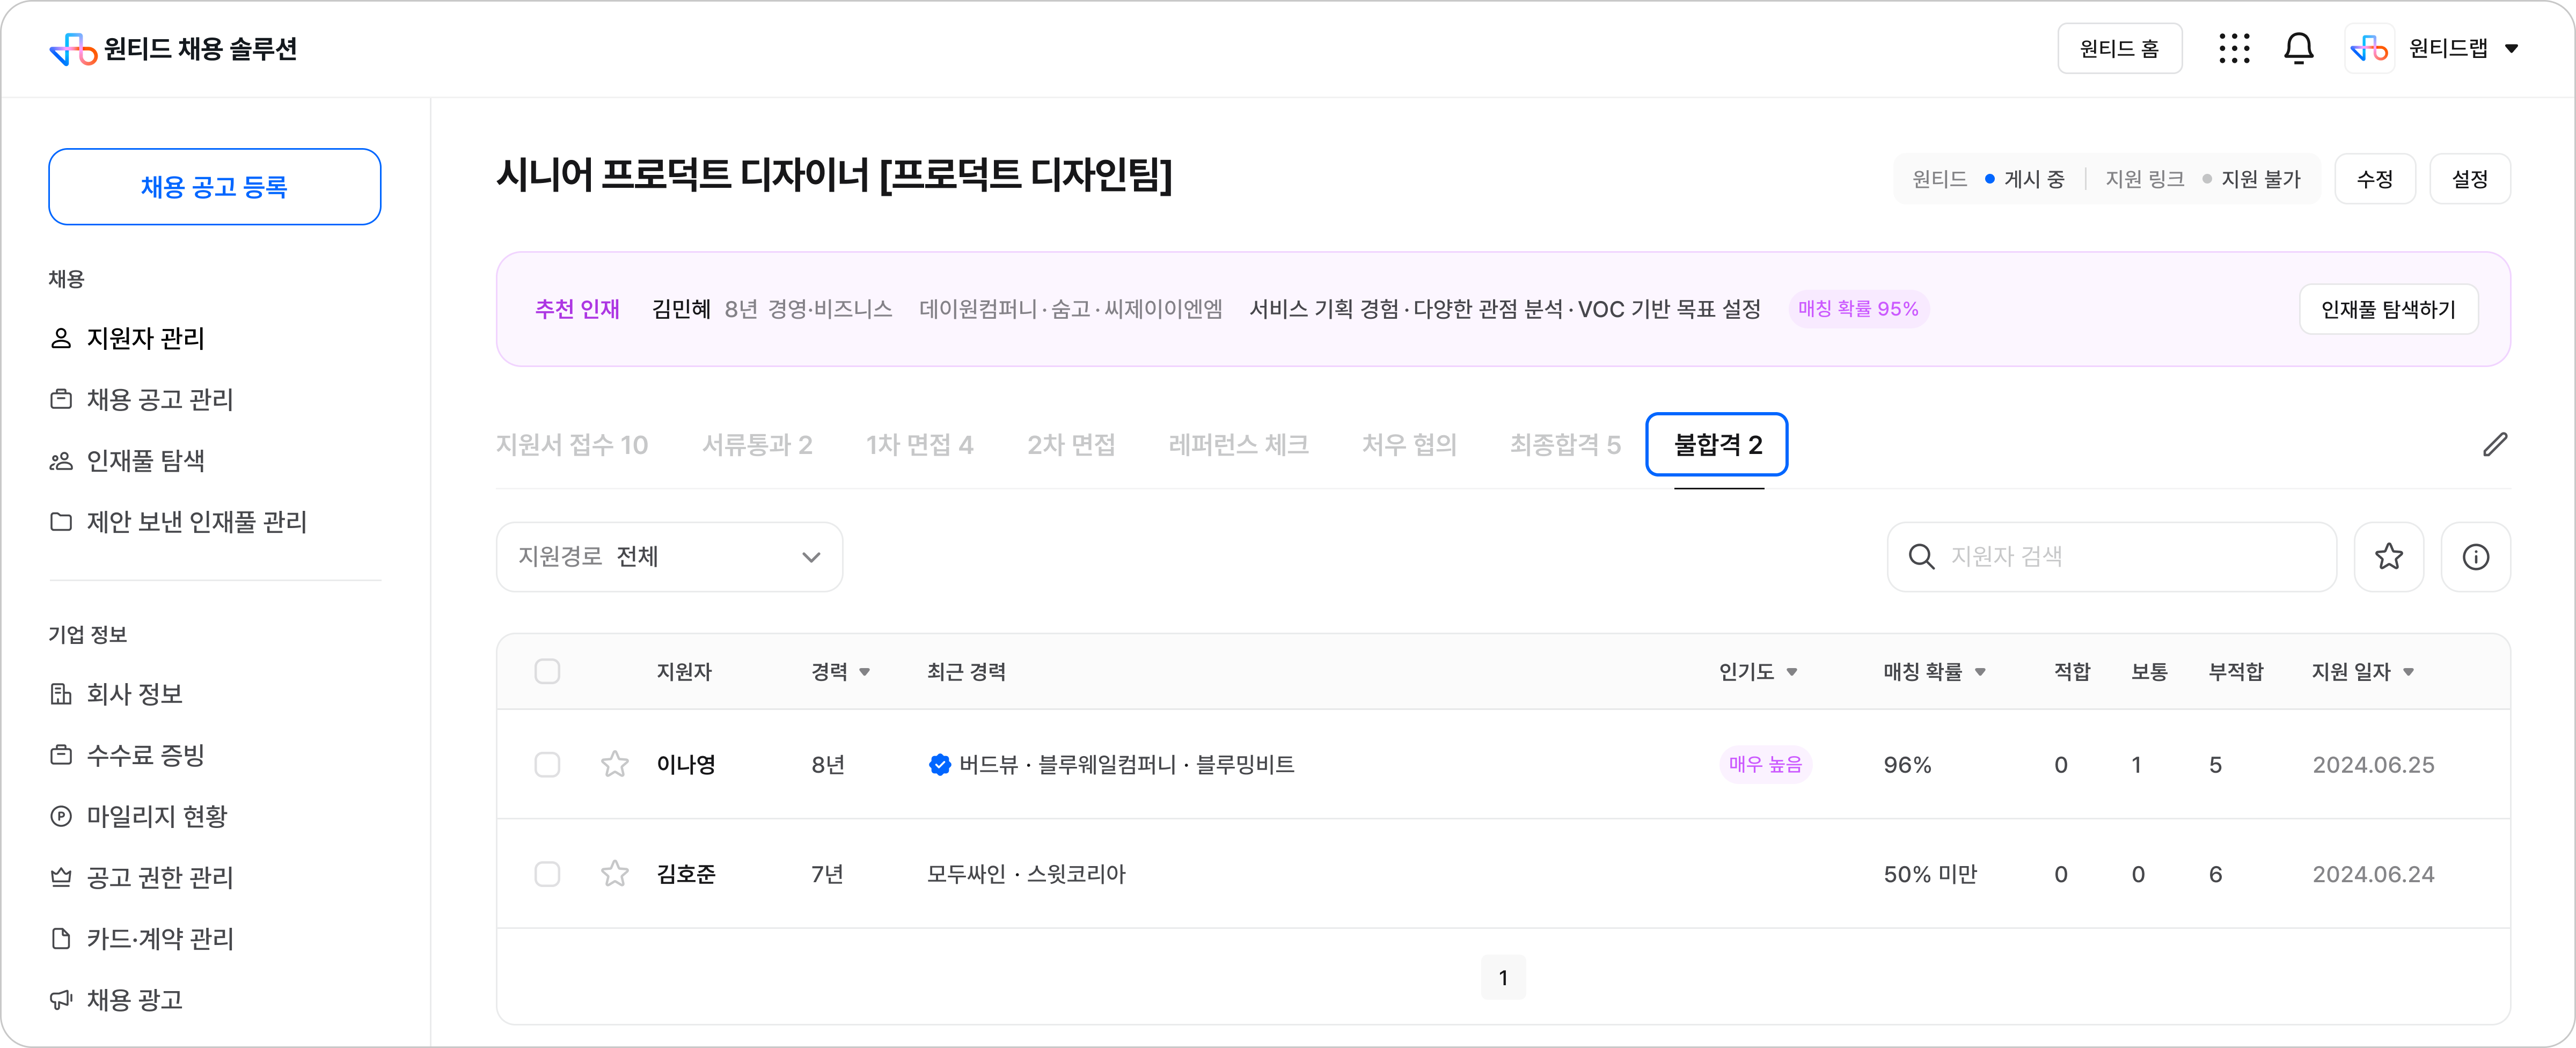Click the info circle icon button

(x=2475, y=557)
